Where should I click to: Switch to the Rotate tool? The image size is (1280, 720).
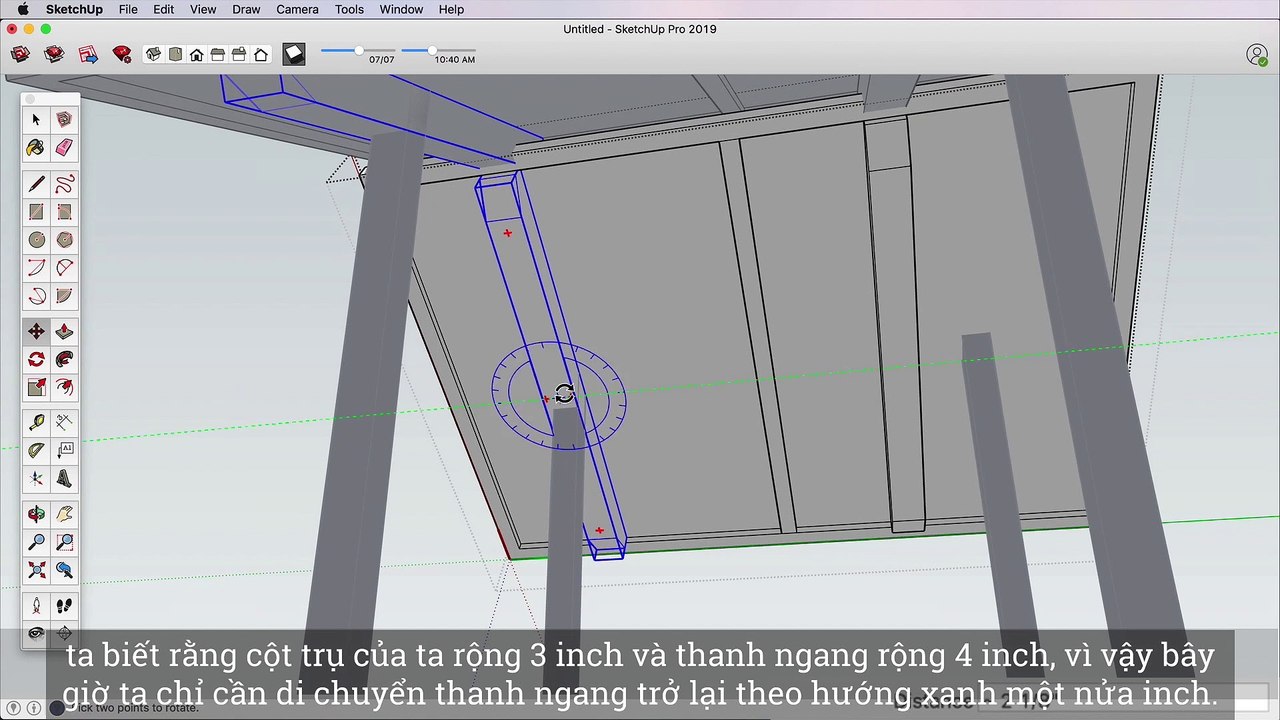coord(36,359)
